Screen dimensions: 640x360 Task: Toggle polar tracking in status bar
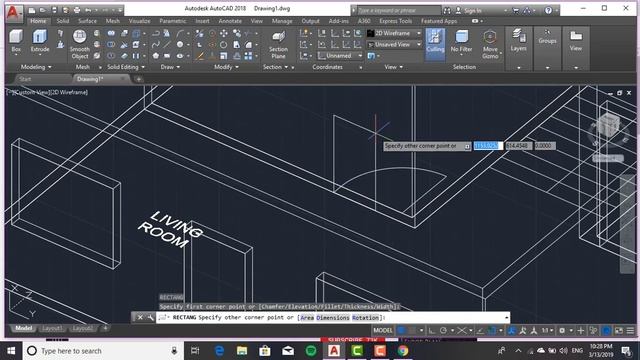(x=443, y=331)
